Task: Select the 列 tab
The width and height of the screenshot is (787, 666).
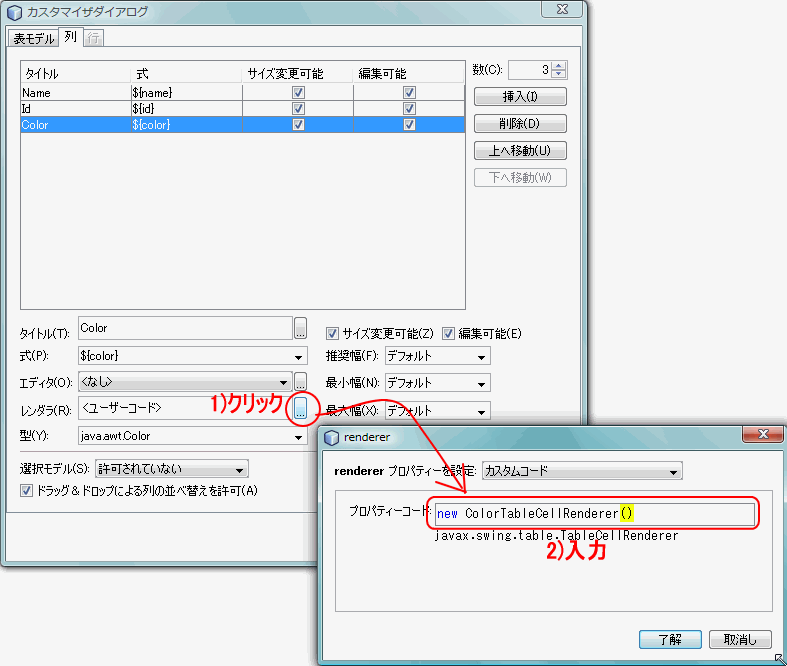Action: (x=70, y=37)
